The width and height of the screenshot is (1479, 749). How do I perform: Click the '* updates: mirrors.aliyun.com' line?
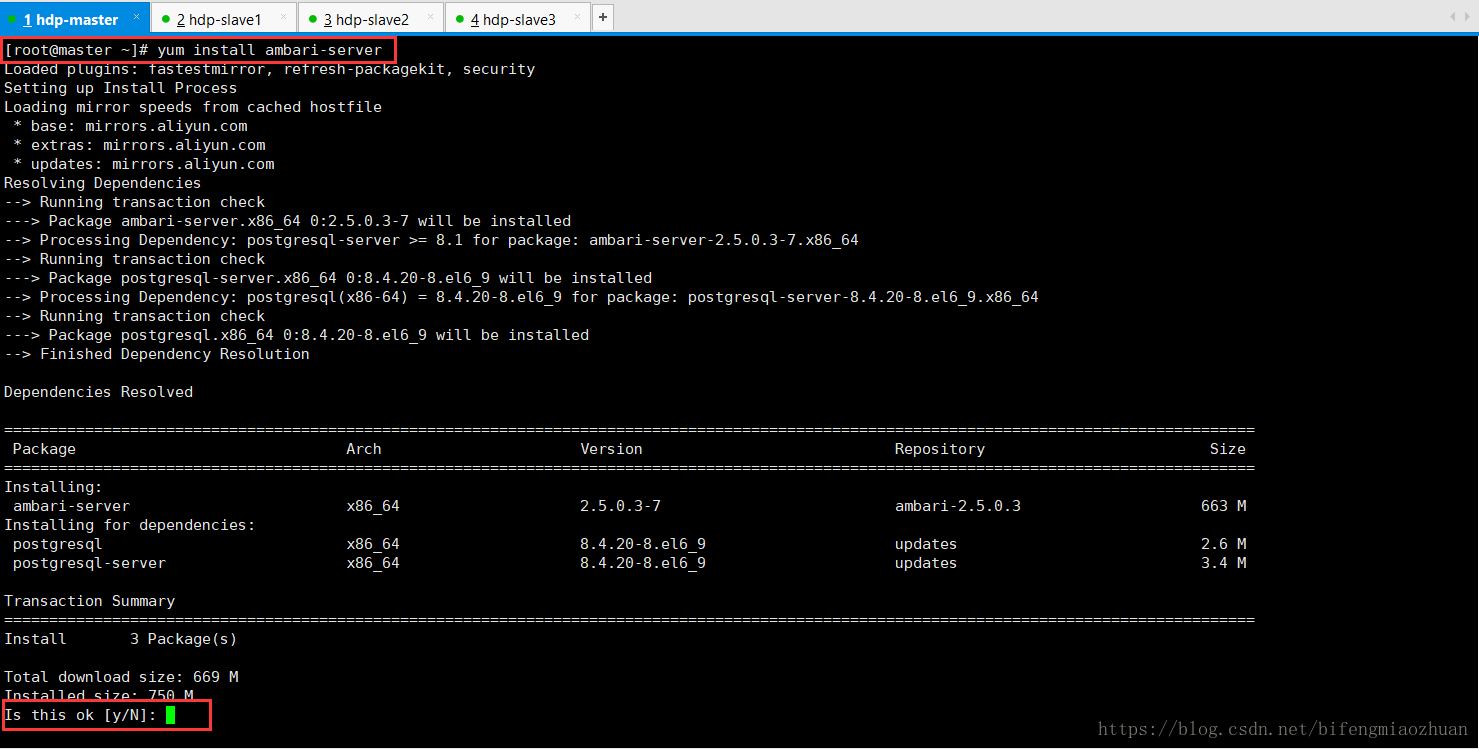(x=144, y=164)
